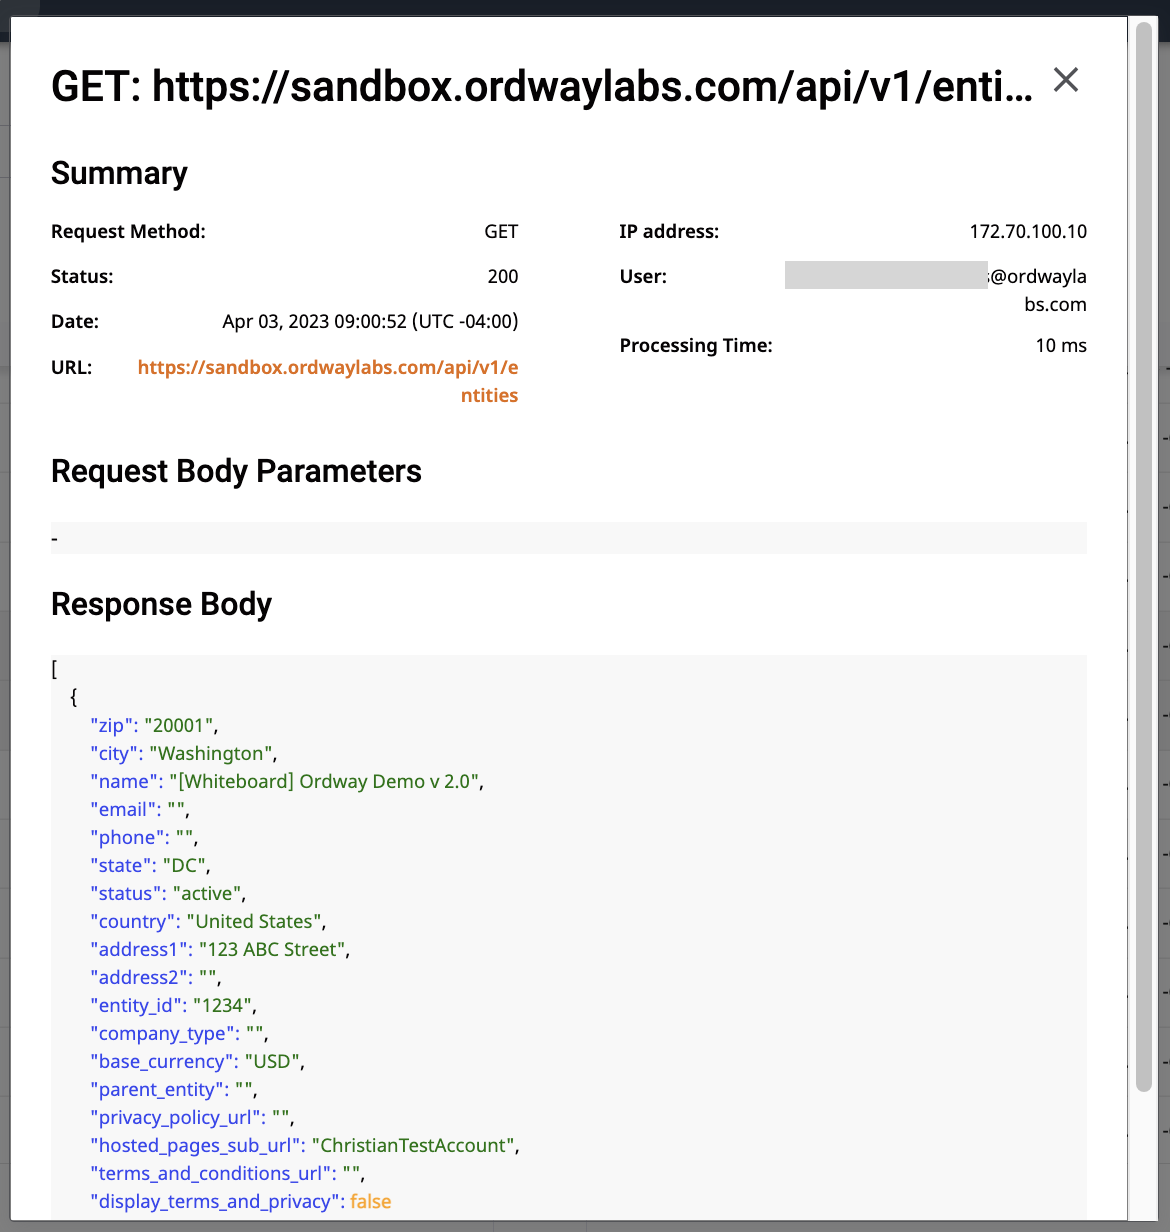Click the status value 200
The image size is (1170, 1232).
(x=503, y=276)
